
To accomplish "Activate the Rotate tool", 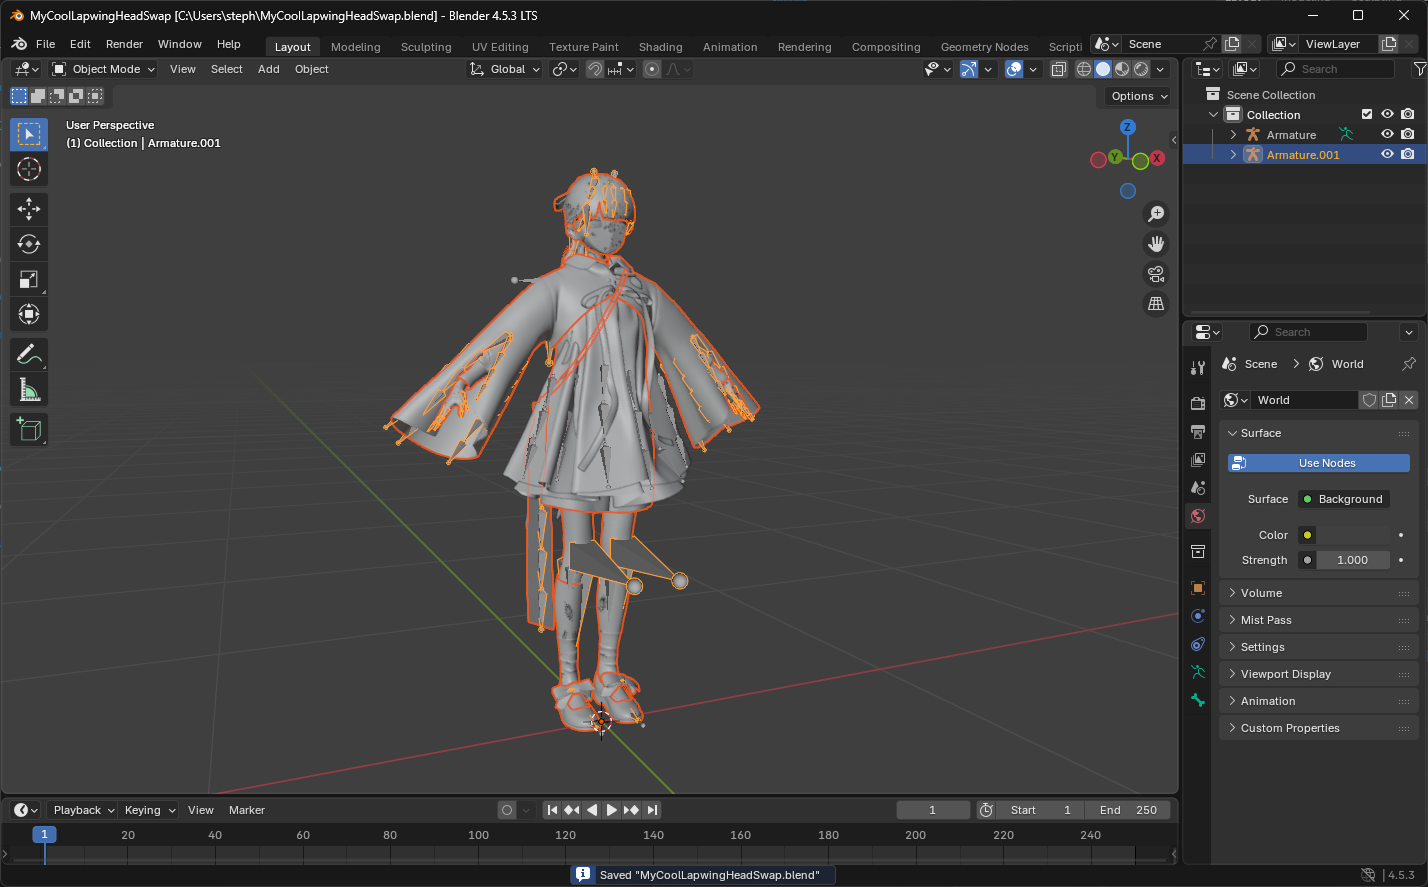I will [28, 243].
